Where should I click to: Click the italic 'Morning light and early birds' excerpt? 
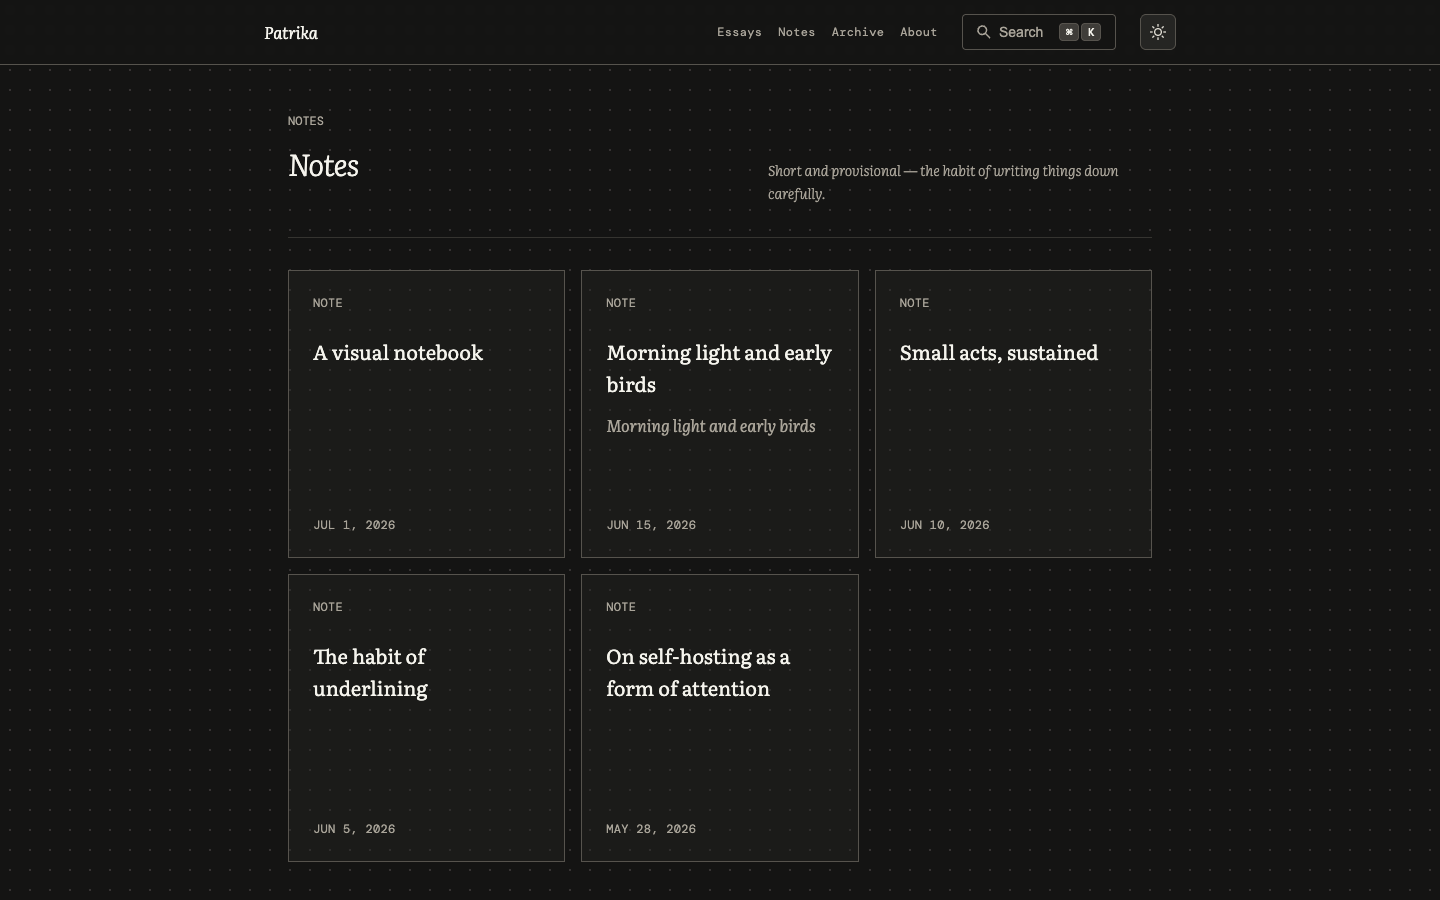pyautogui.click(x=711, y=426)
